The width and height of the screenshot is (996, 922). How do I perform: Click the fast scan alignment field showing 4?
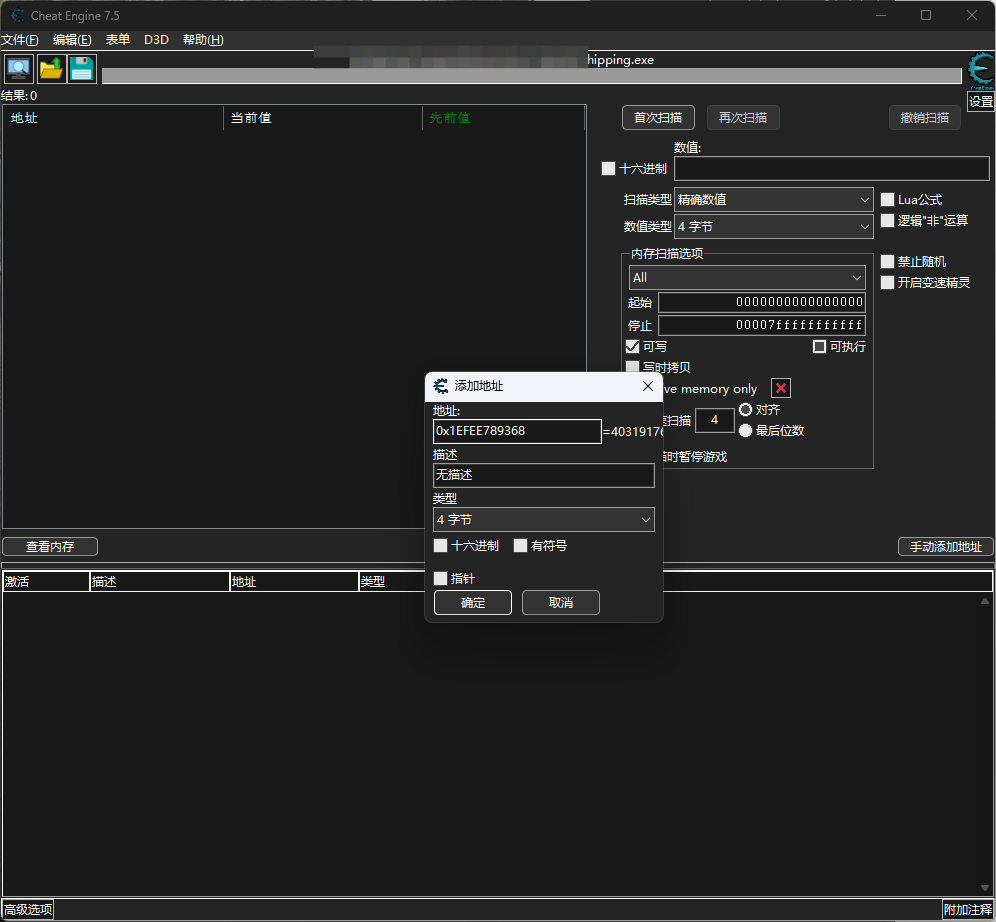(715, 420)
